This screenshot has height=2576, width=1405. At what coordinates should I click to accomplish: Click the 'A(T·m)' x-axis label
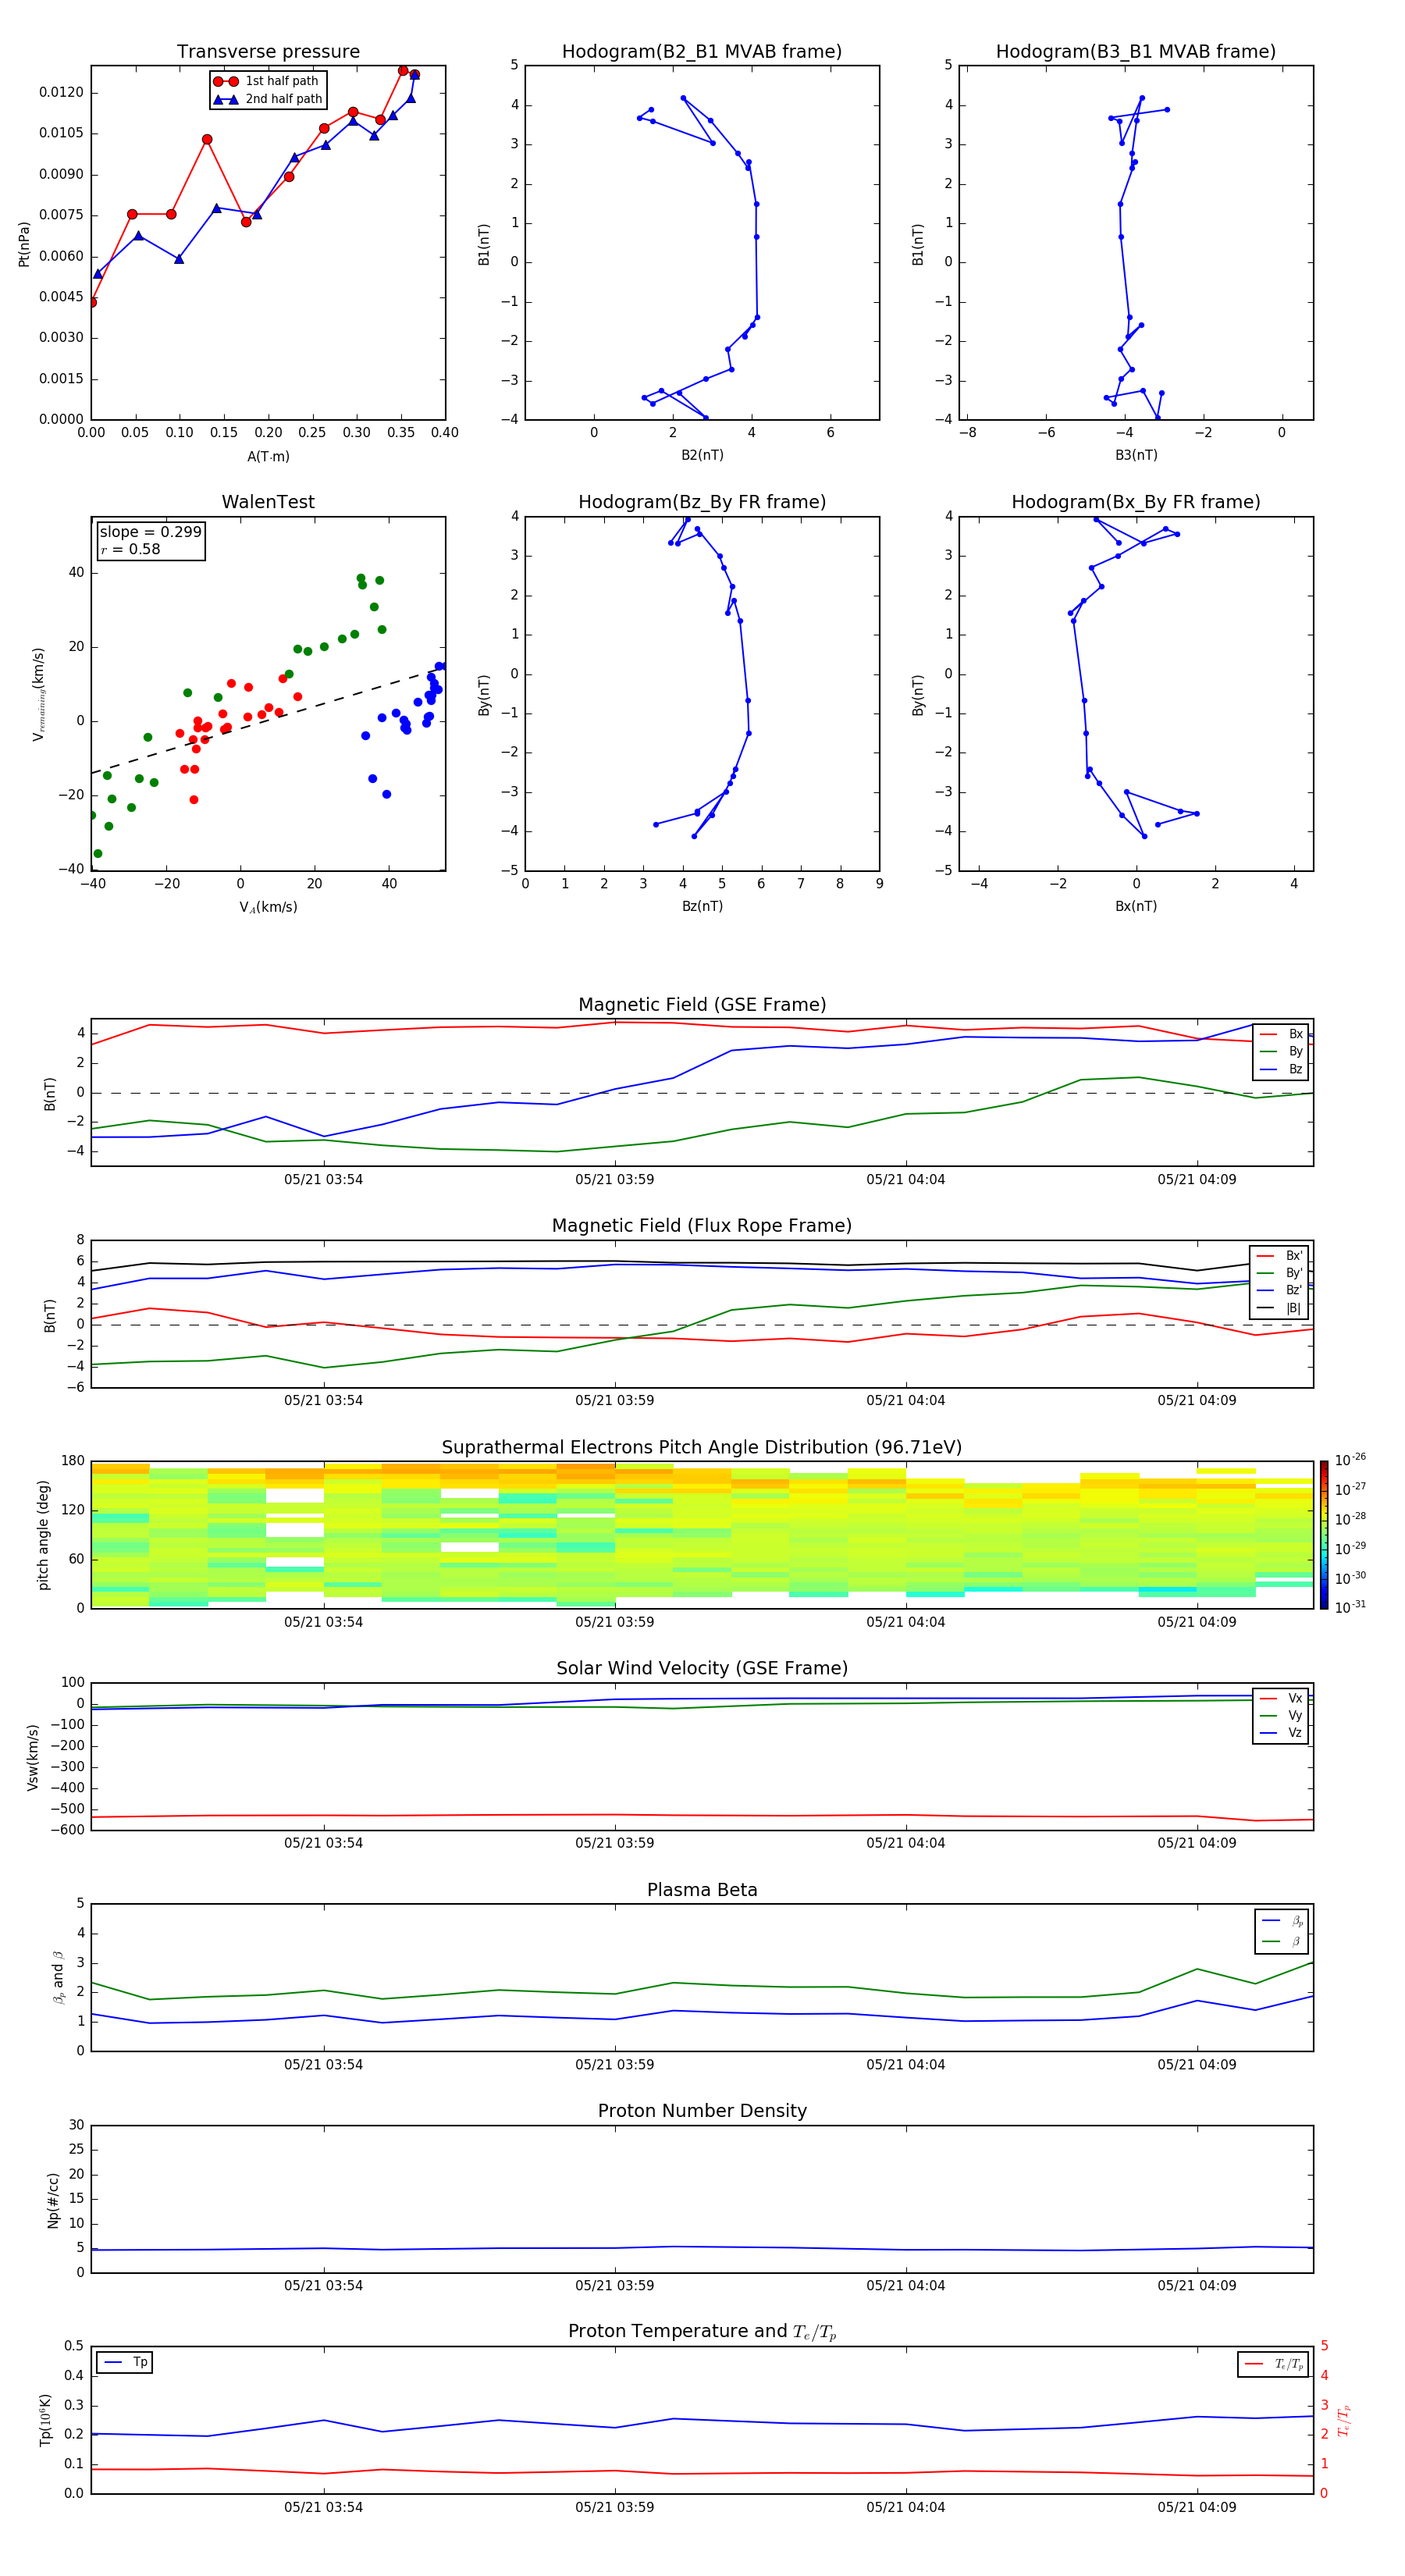pos(268,457)
